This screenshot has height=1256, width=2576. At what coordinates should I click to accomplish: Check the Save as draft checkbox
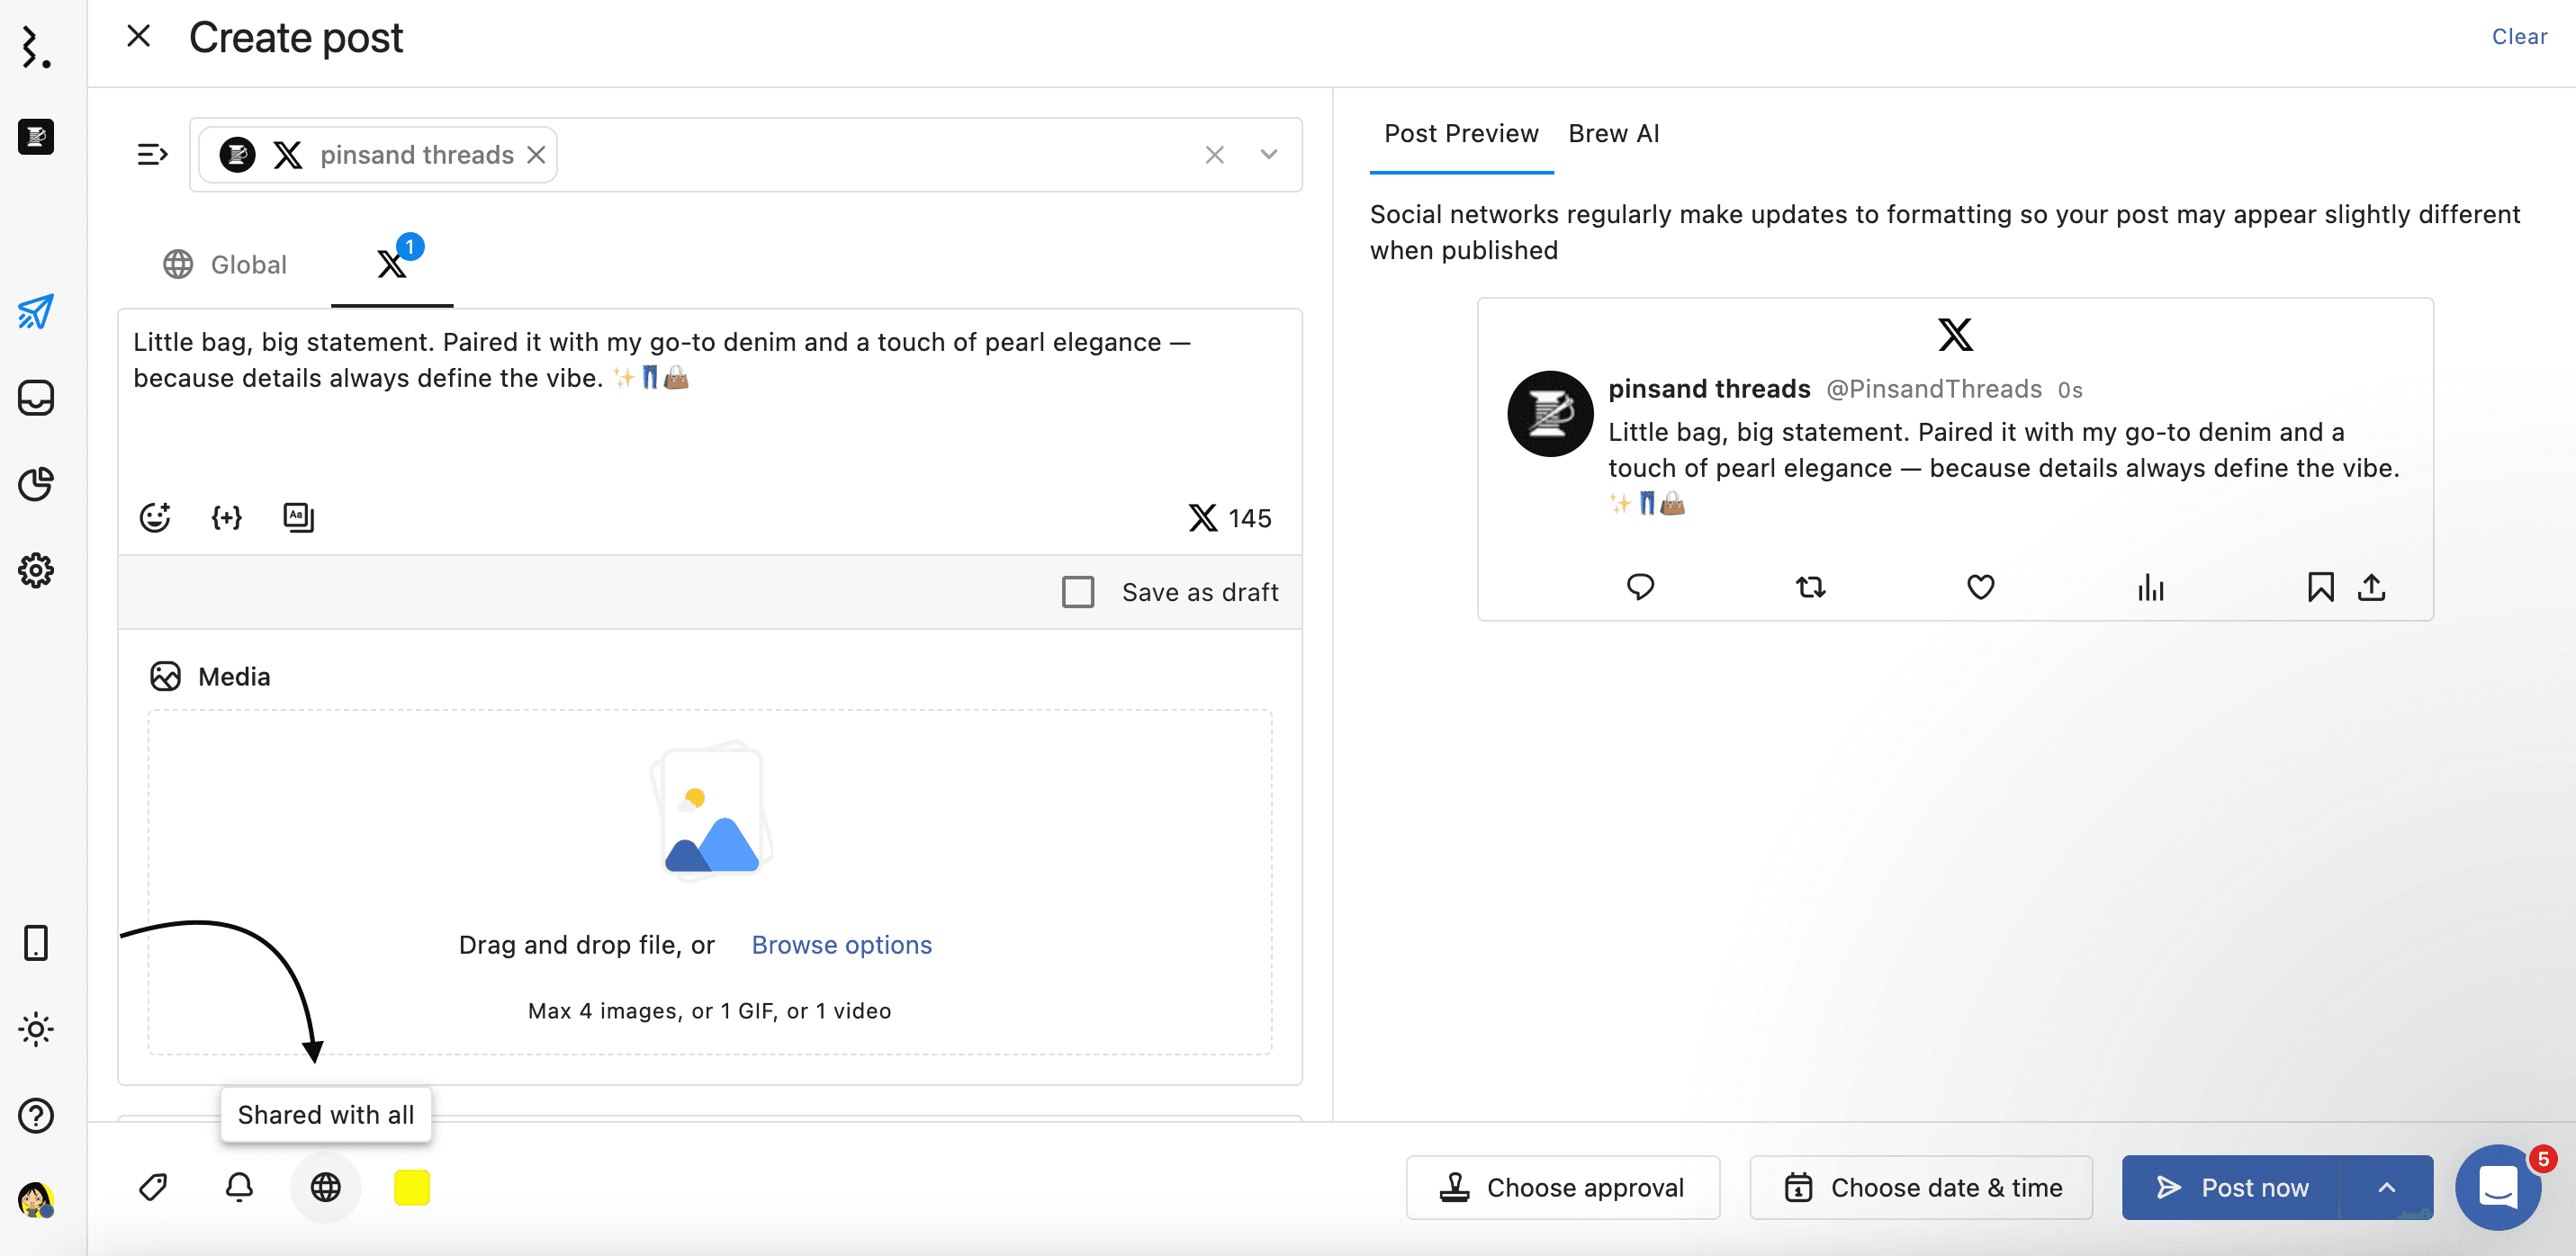[x=1078, y=592]
